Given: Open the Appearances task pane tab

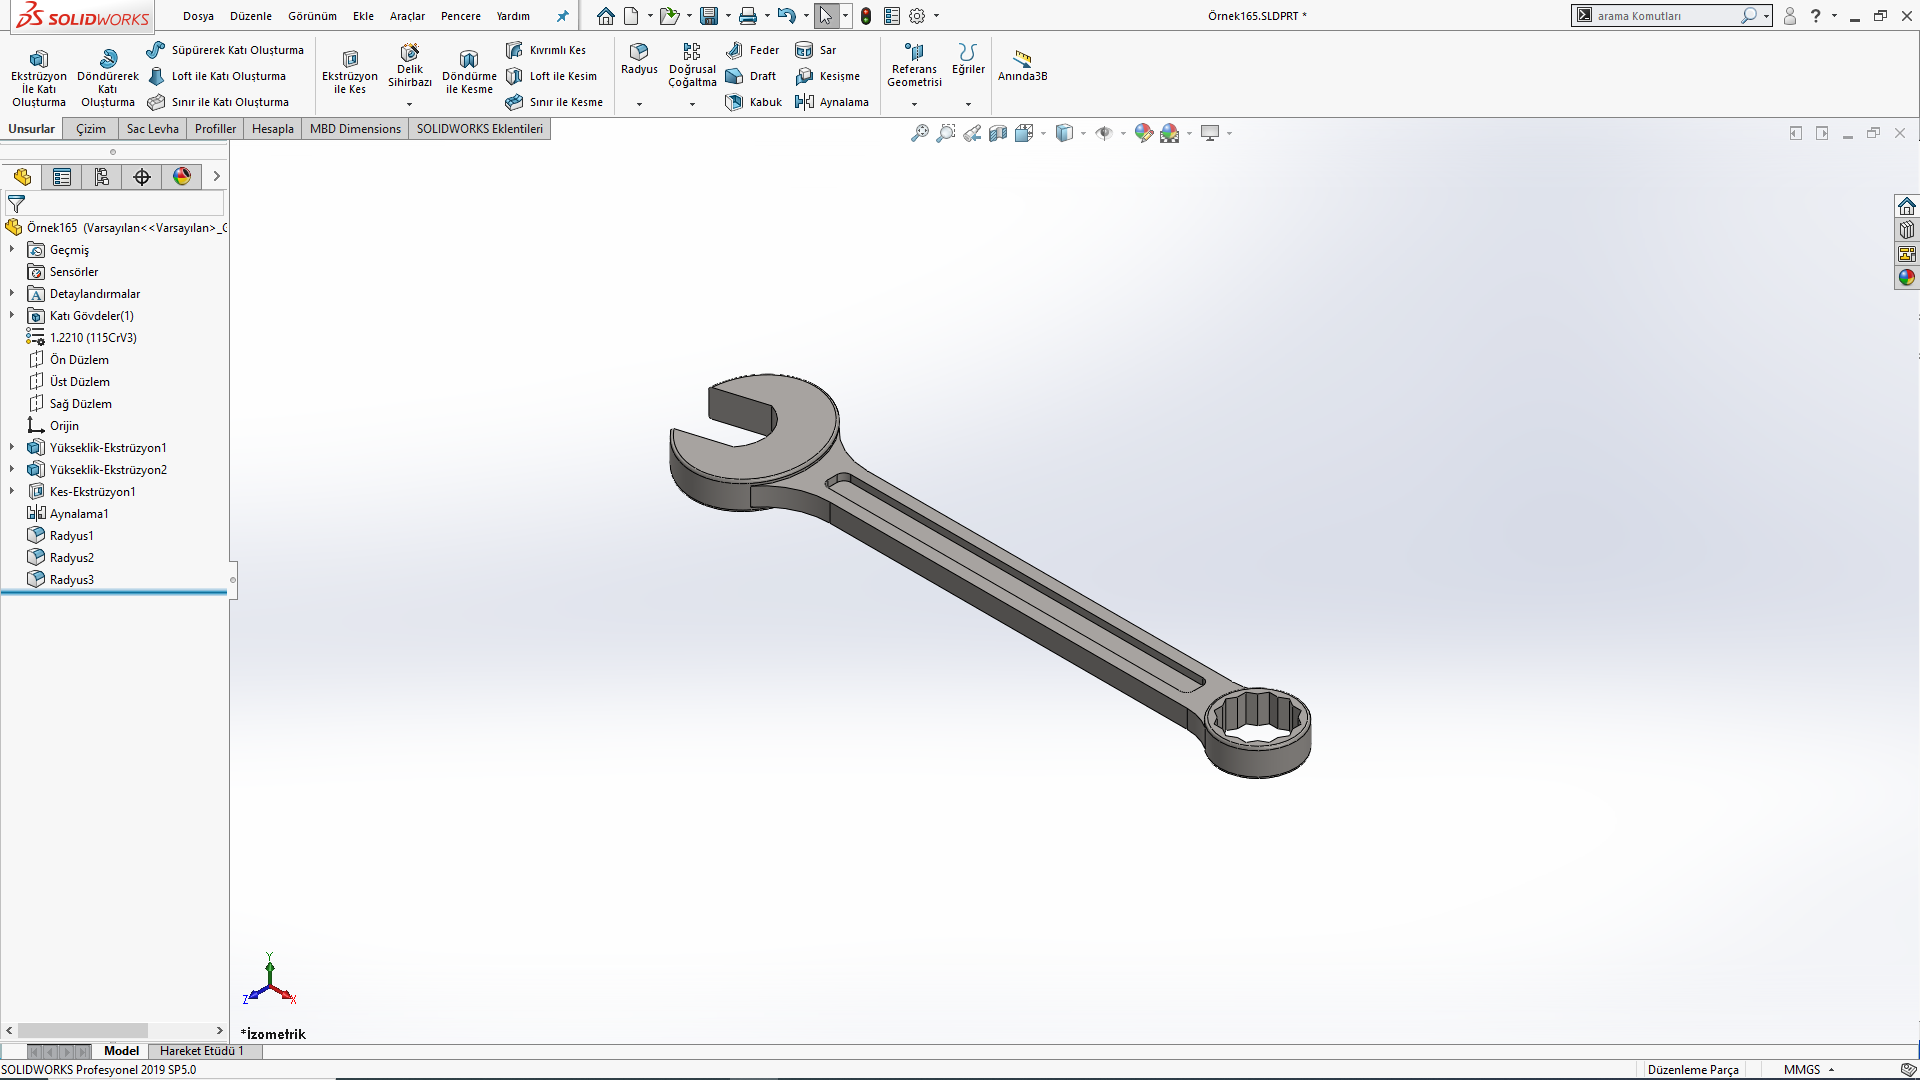Looking at the screenshot, I should (x=1907, y=278).
